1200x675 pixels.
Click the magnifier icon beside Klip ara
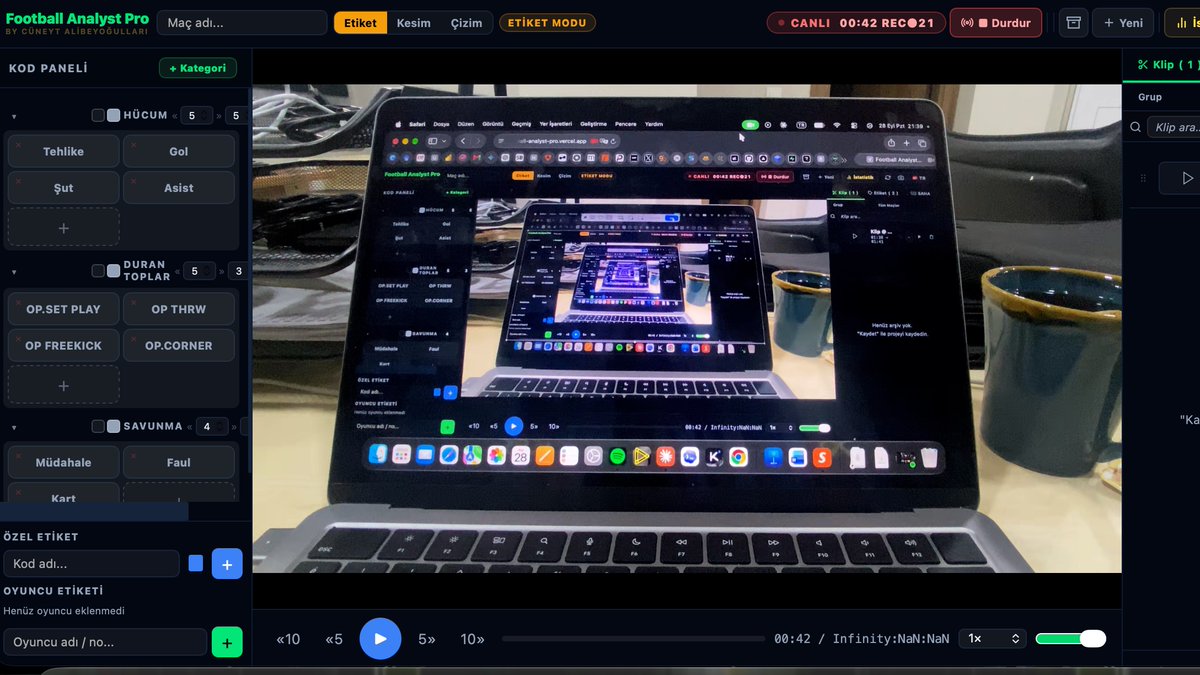tap(1137, 127)
